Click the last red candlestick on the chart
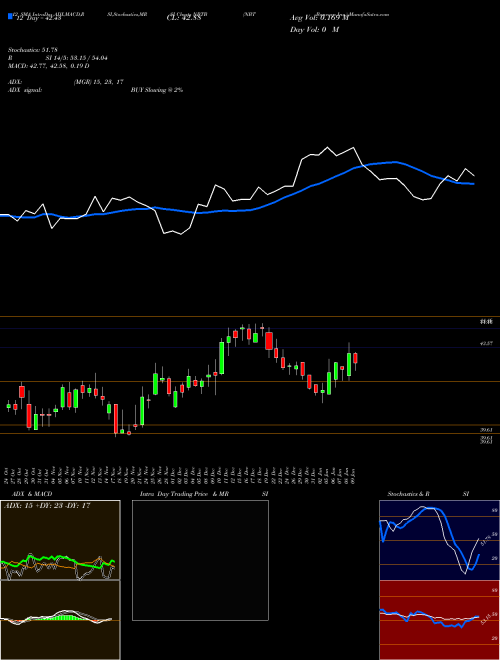 point(356,358)
